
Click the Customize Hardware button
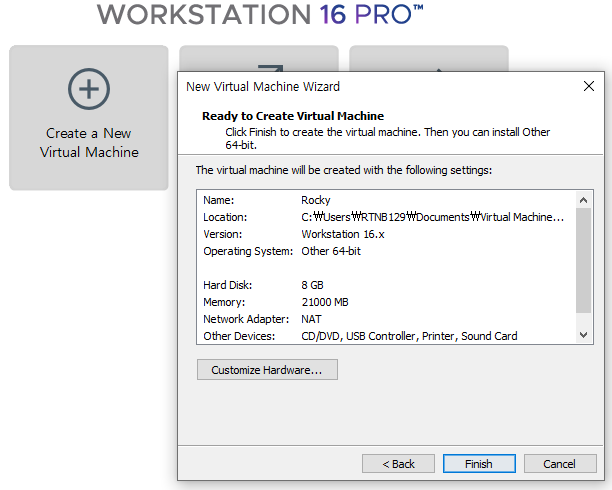tap(267, 369)
